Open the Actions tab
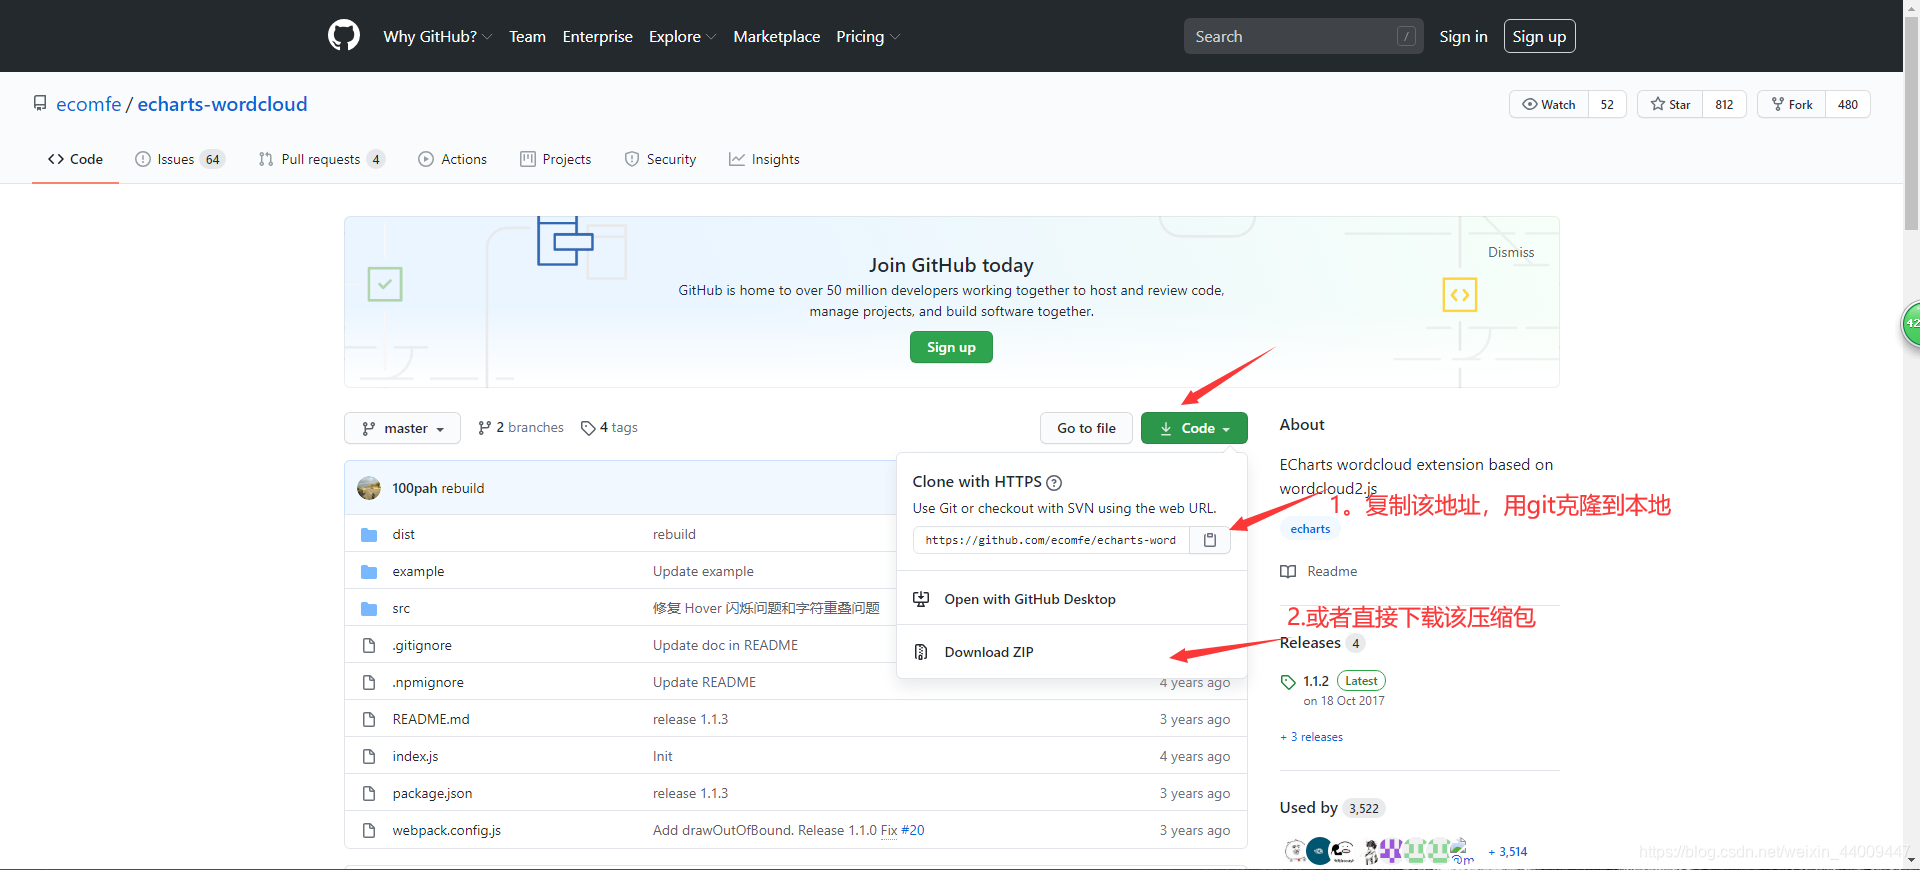Screen dimensions: 1920x870 453,159
